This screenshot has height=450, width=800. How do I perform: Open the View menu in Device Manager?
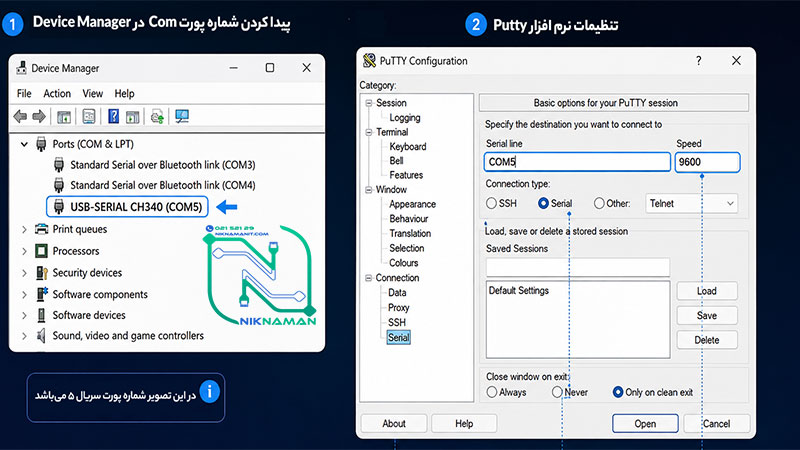92,93
